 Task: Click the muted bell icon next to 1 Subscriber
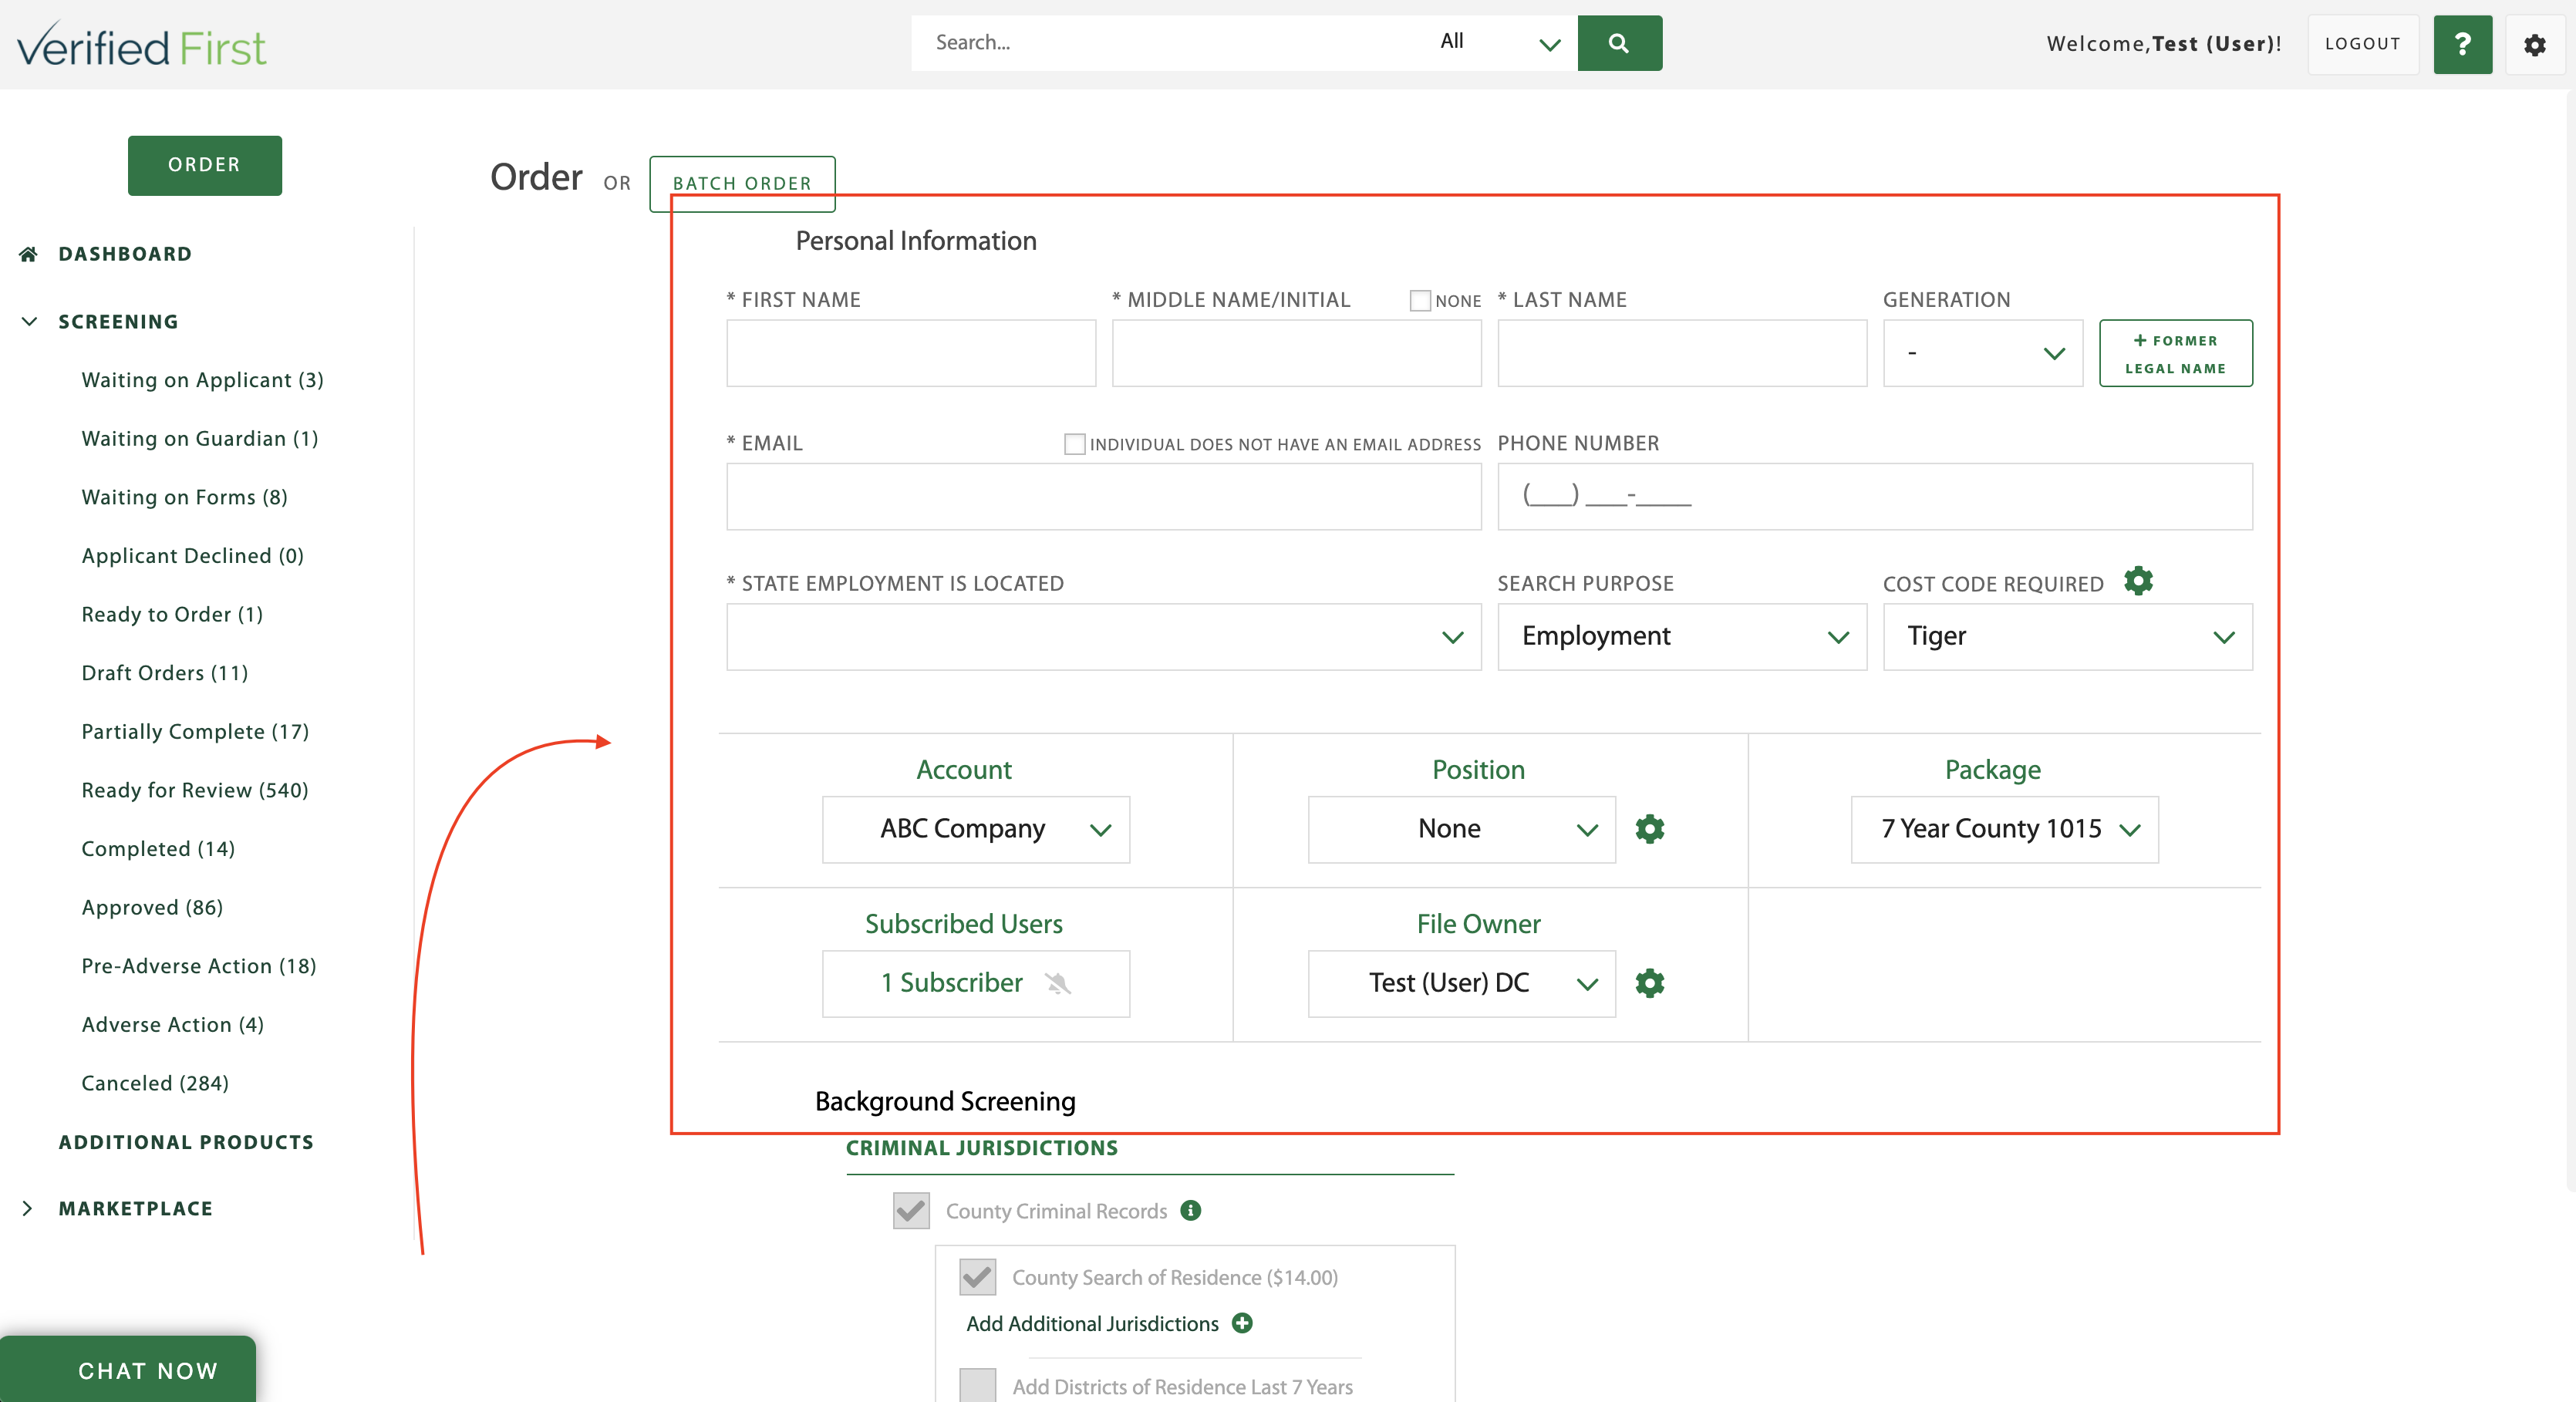point(1058,983)
